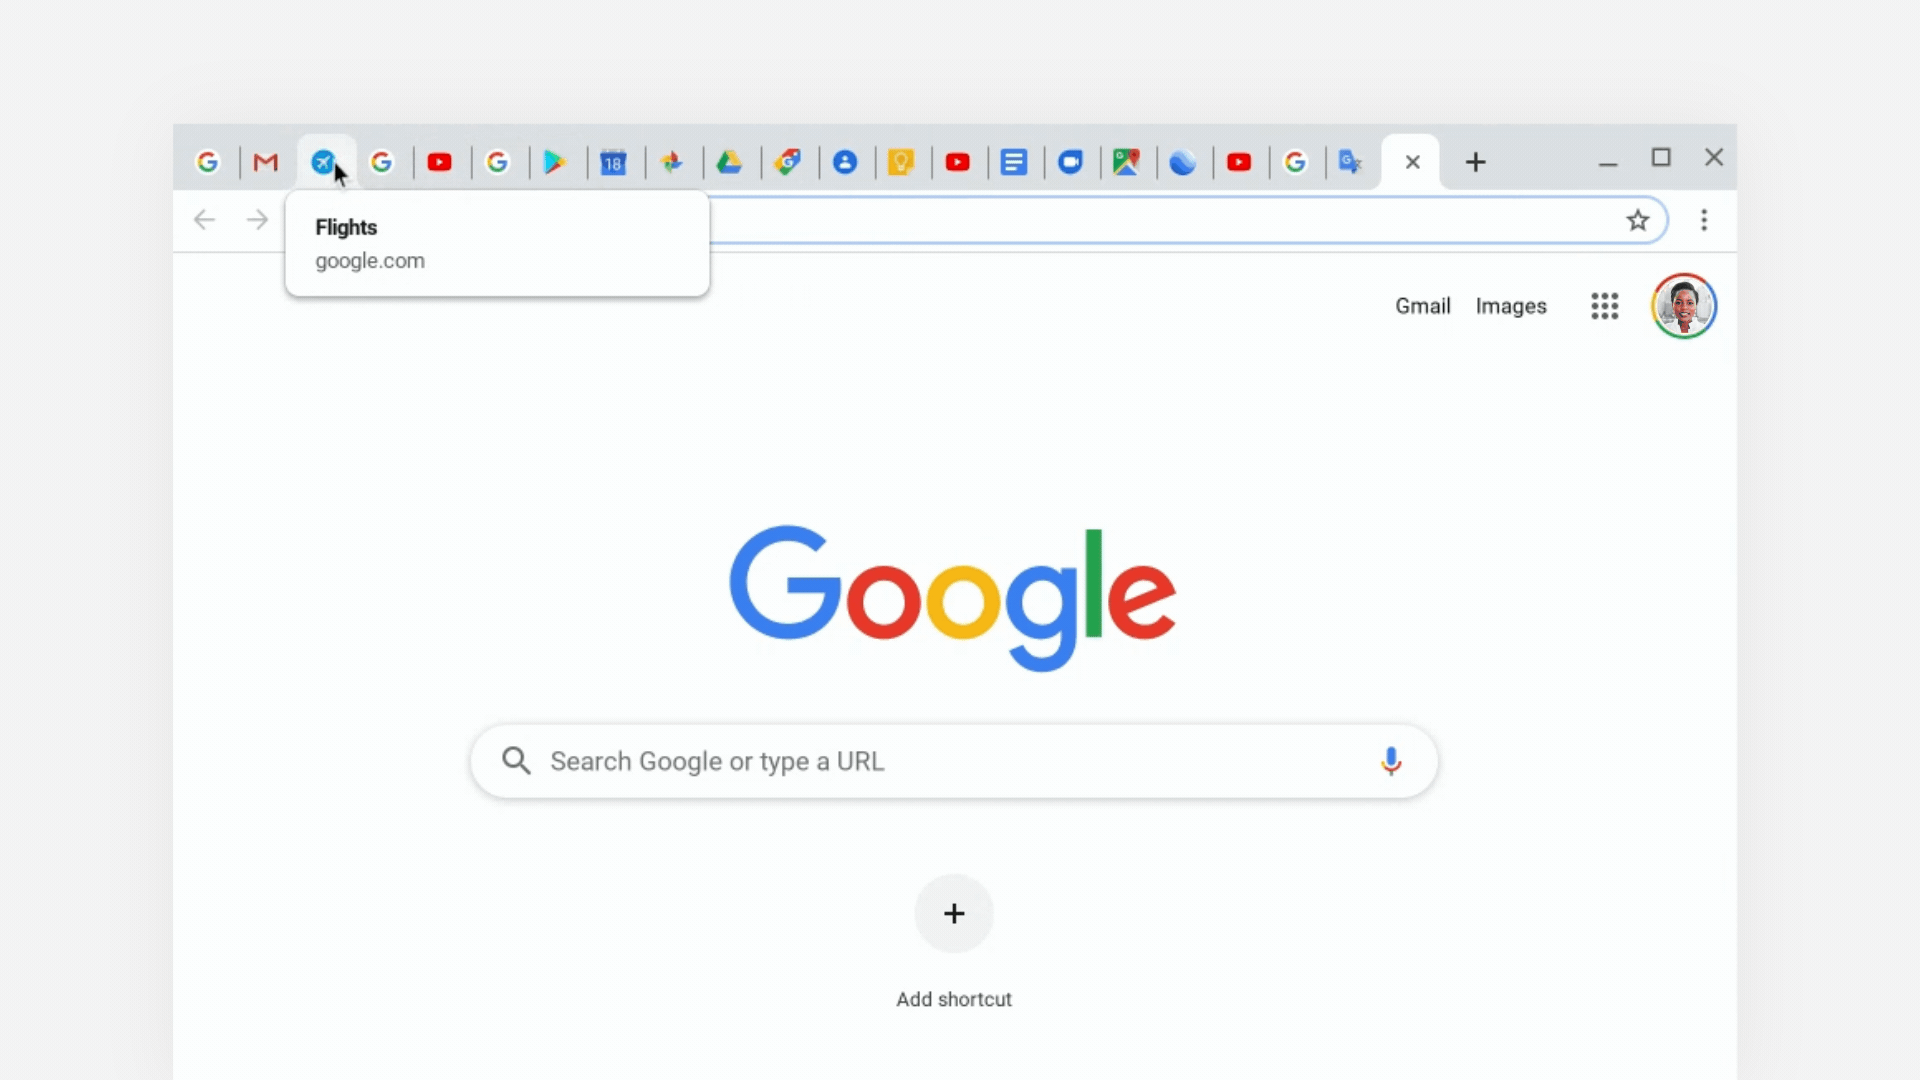Expand Chrome browser menu options
The width and height of the screenshot is (1920, 1080).
[1704, 220]
